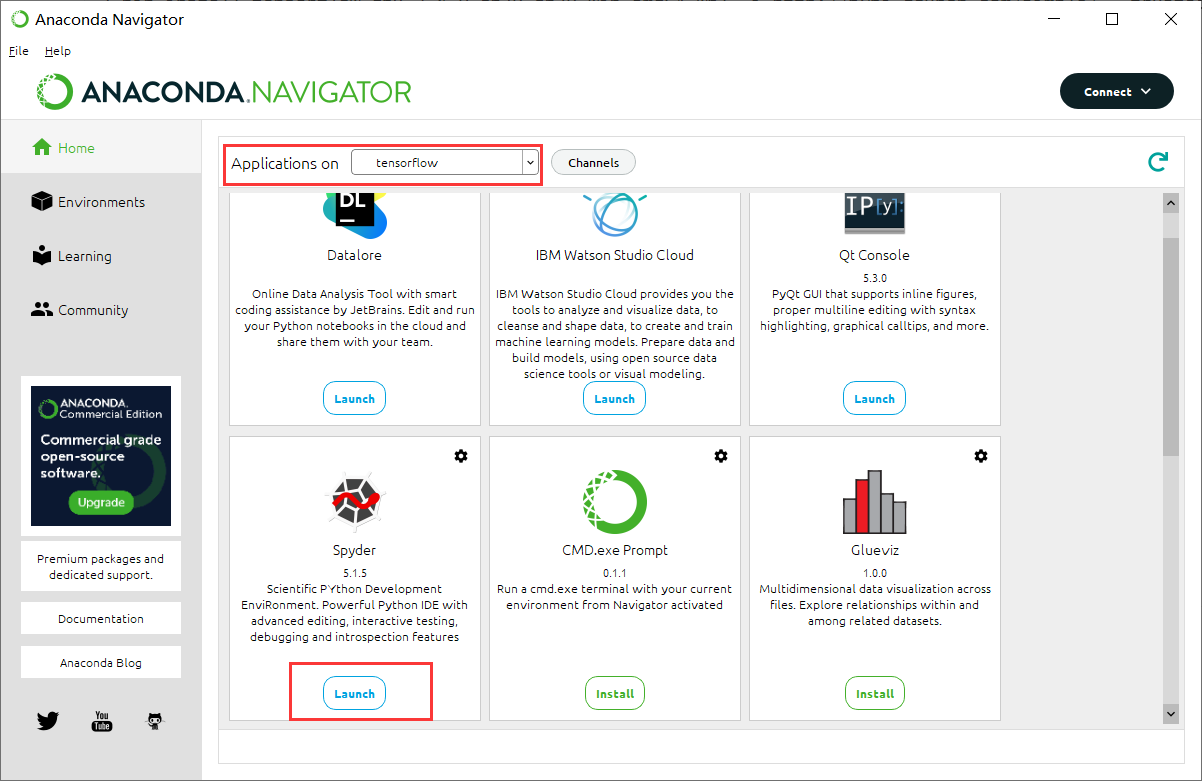Launch Spyder

click(355, 693)
